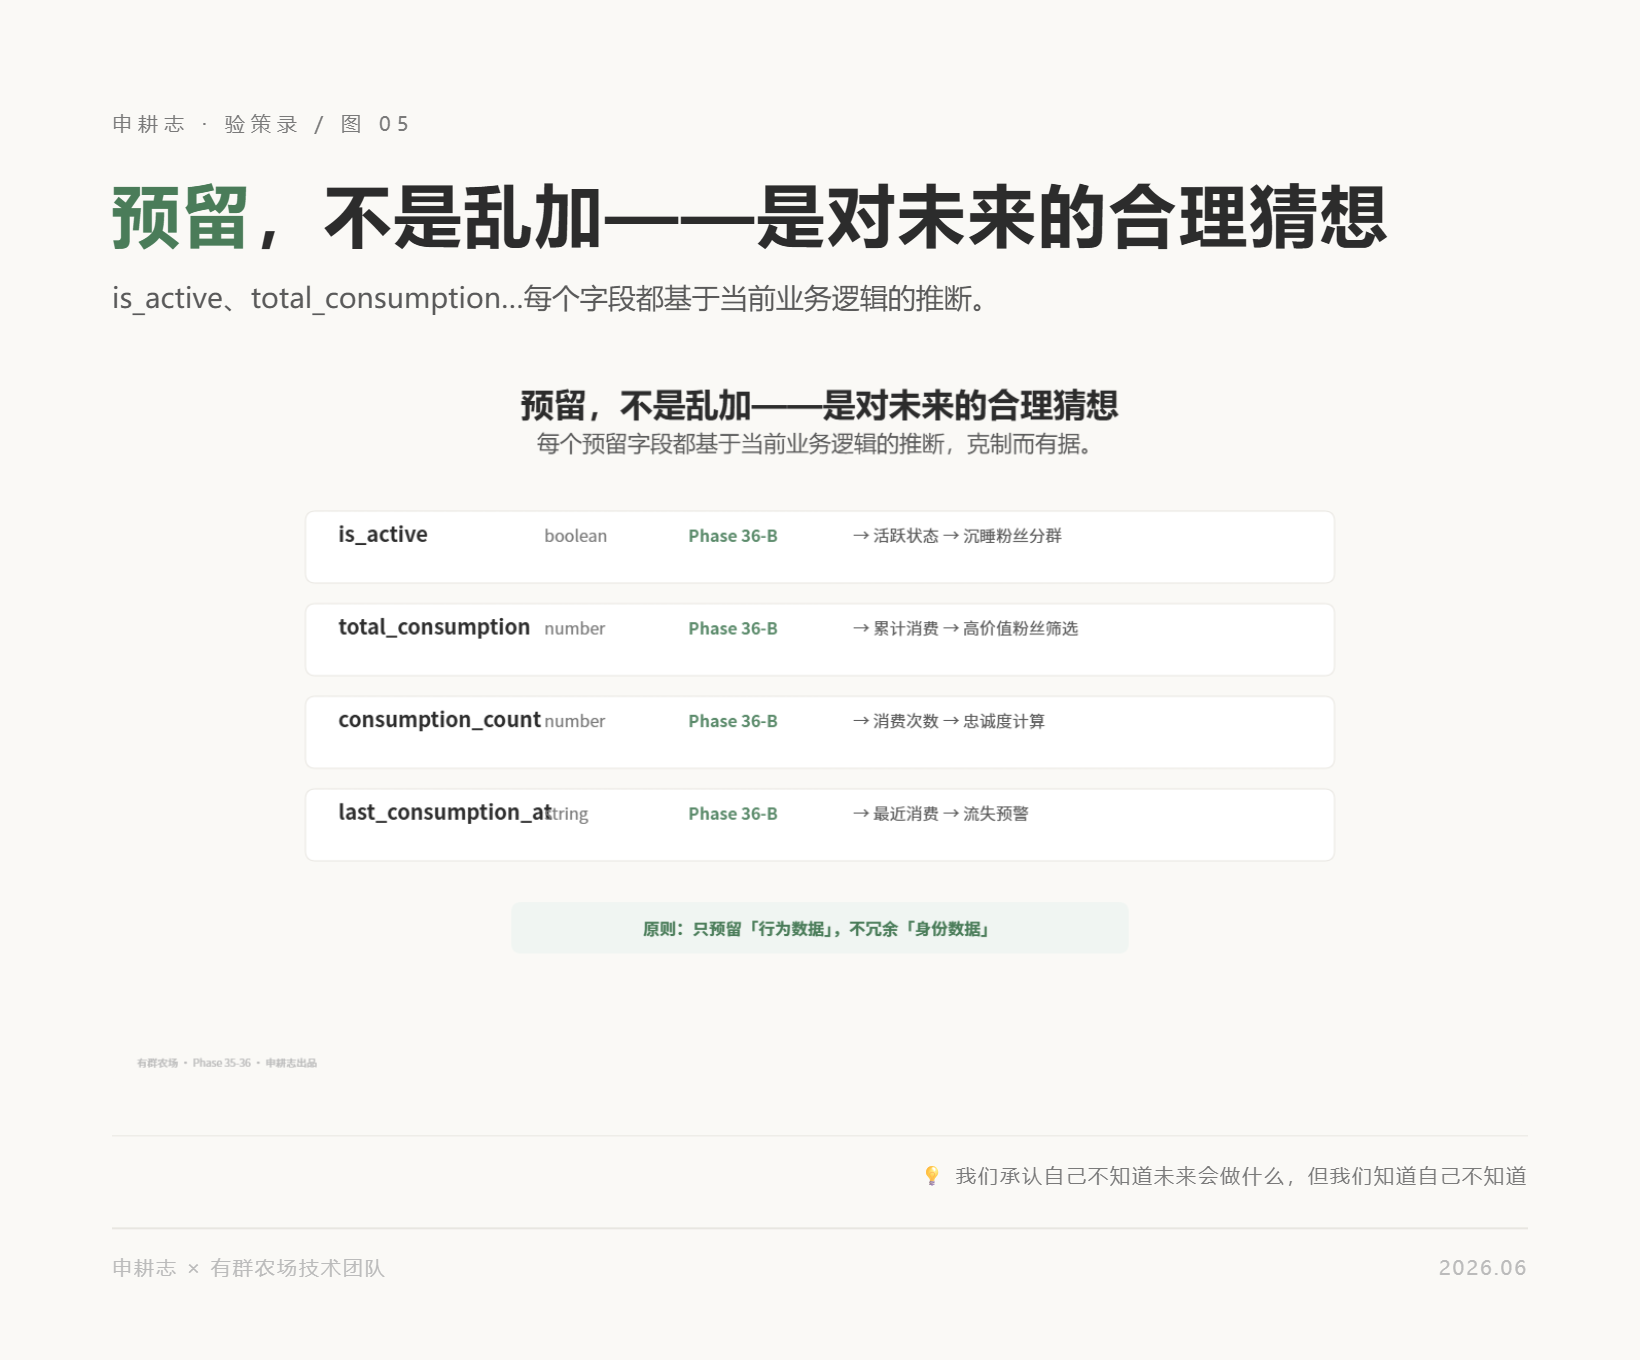
Task: Click number type in consumption_count row
Action: coord(575,721)
